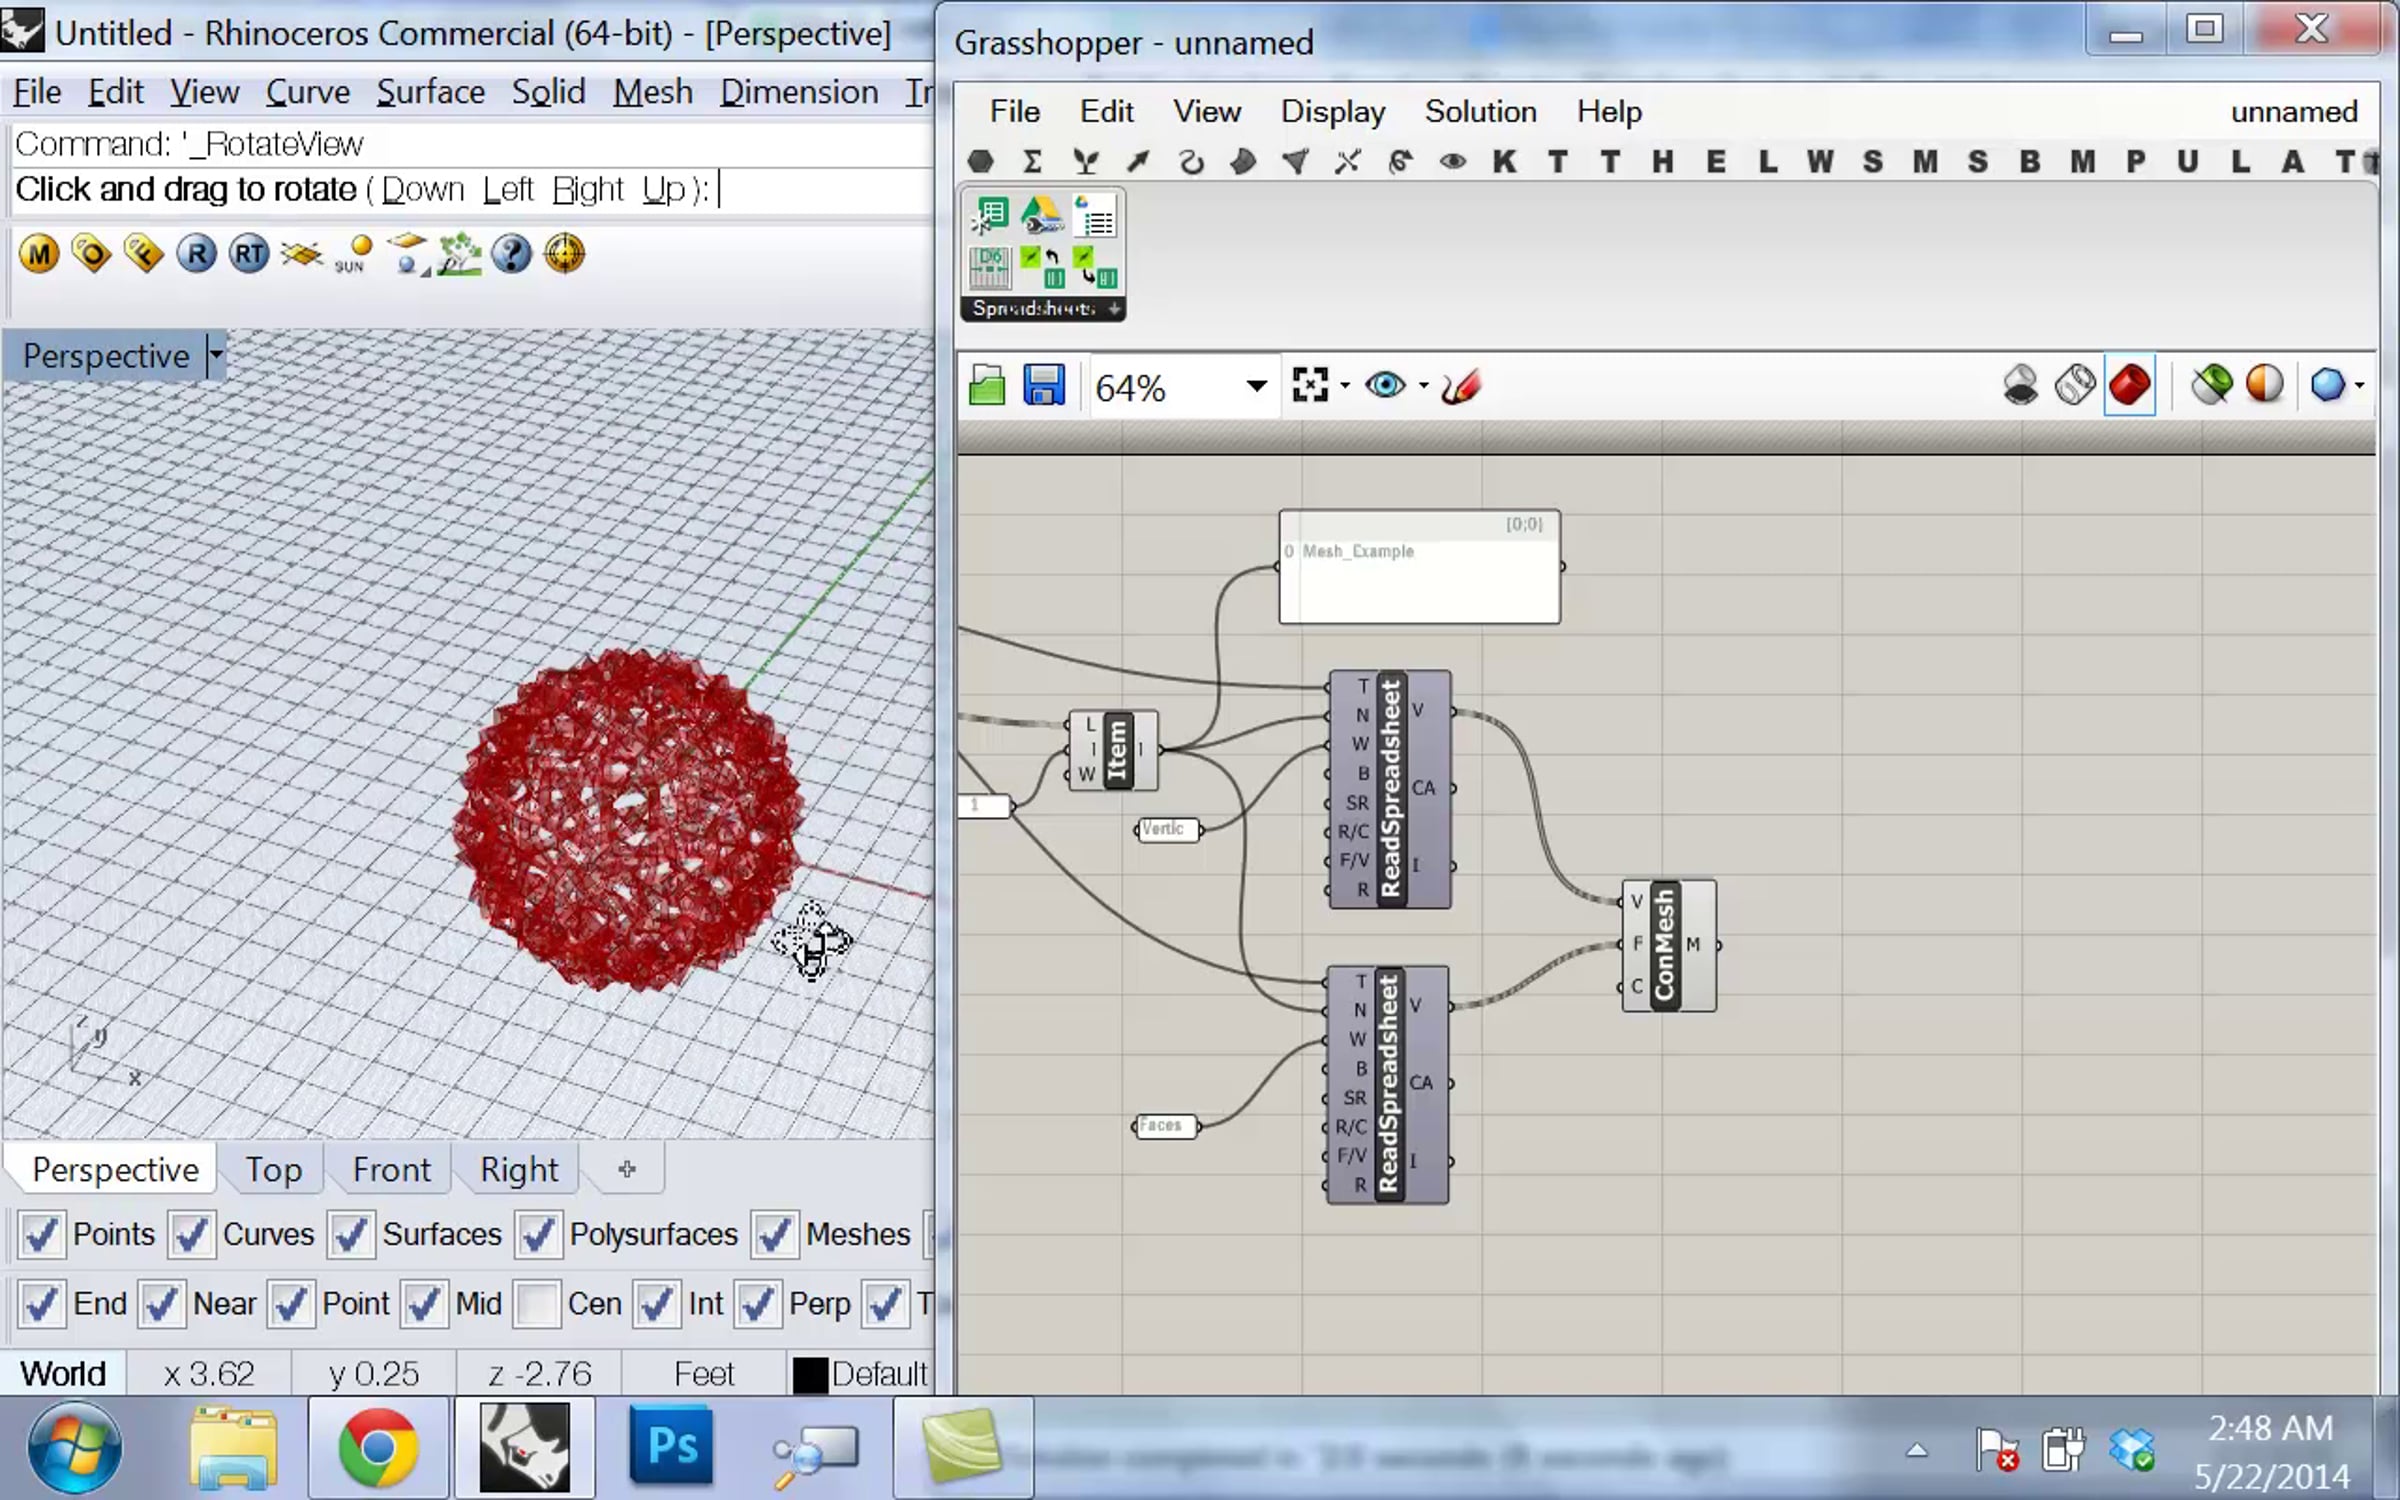This screenshot has height=1500, width=2400.
Task: Click the blue question mark help icon
Action: [511, 254]
